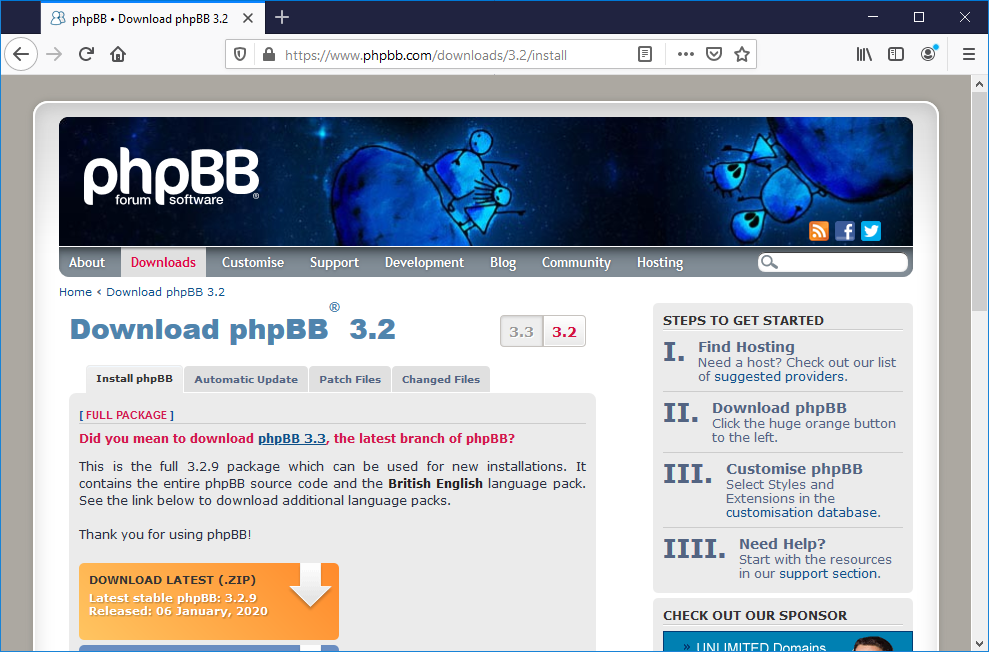The width and height of the screenshot is (989, 652).
Task: Open the Hosting menu item
Action: click(660, 262)
